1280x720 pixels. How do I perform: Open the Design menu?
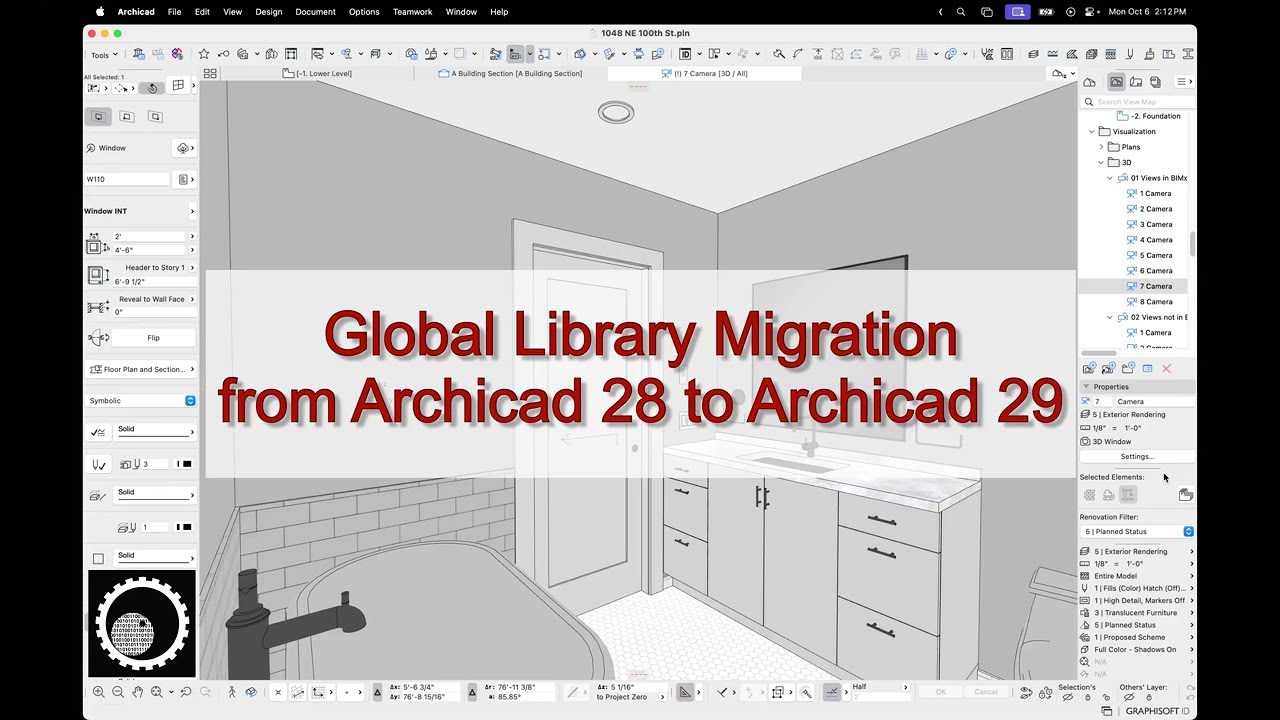pyautogui.click(x=269, y=12)
